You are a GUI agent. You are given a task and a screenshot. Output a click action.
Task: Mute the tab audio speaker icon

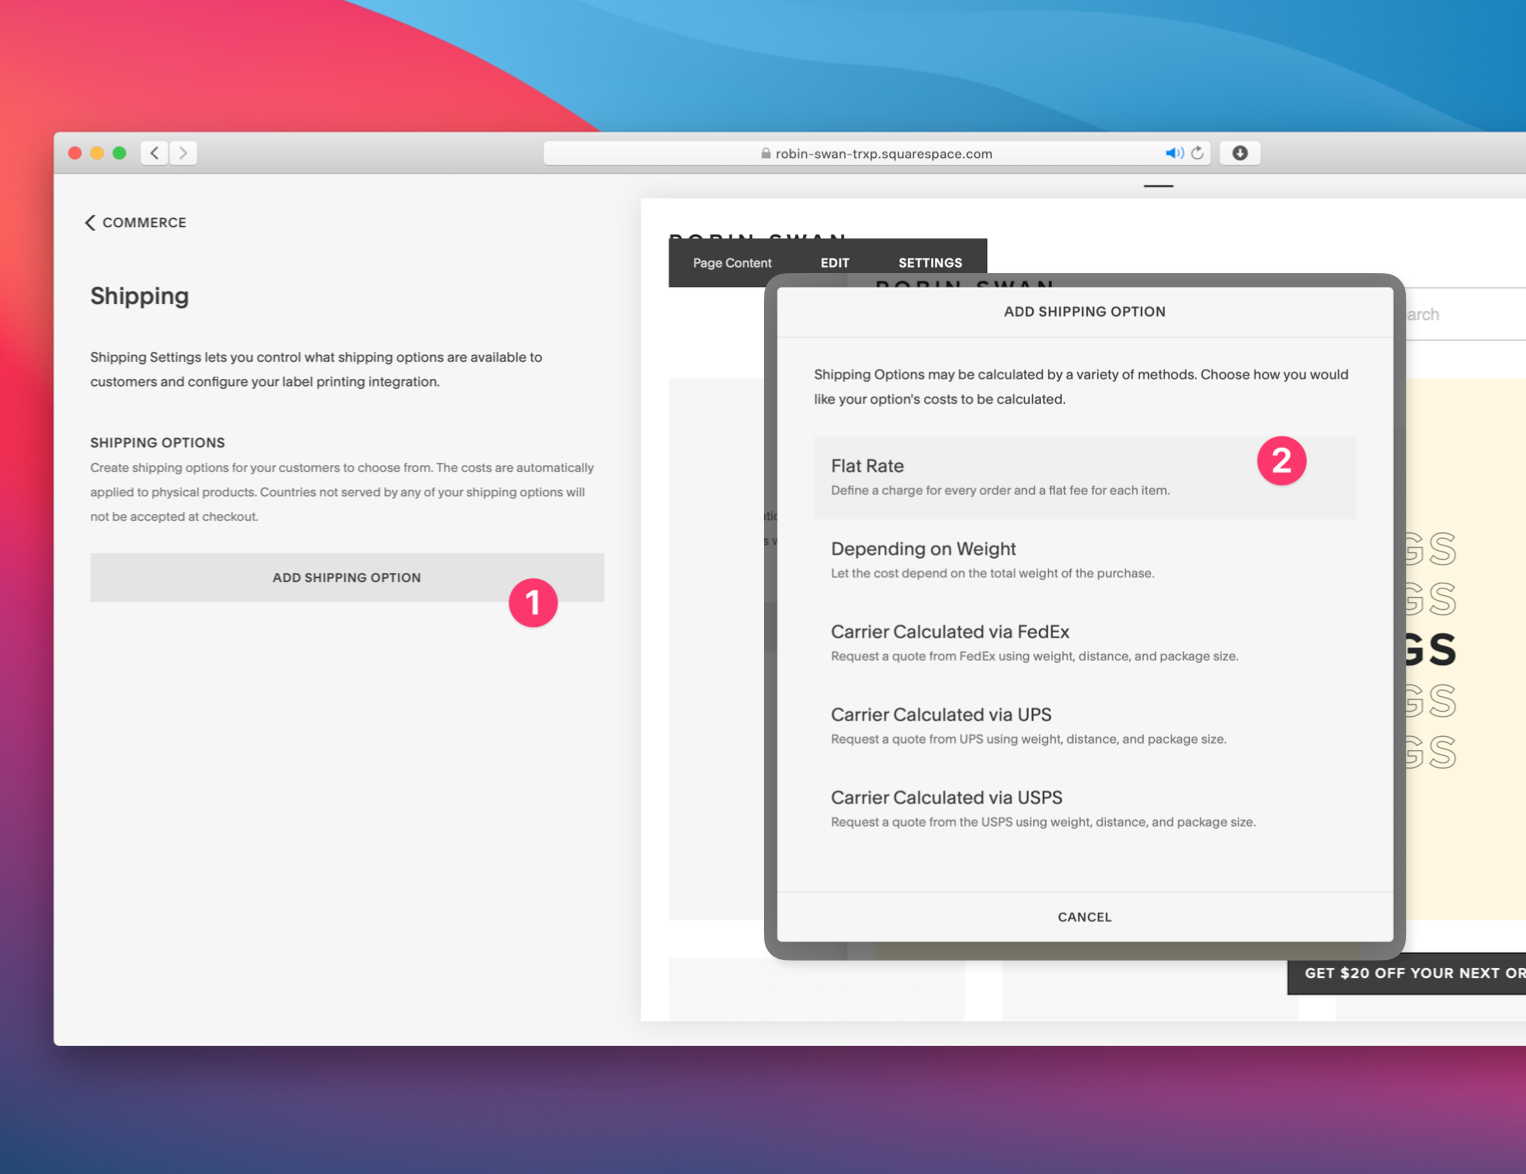[1173, 153]
